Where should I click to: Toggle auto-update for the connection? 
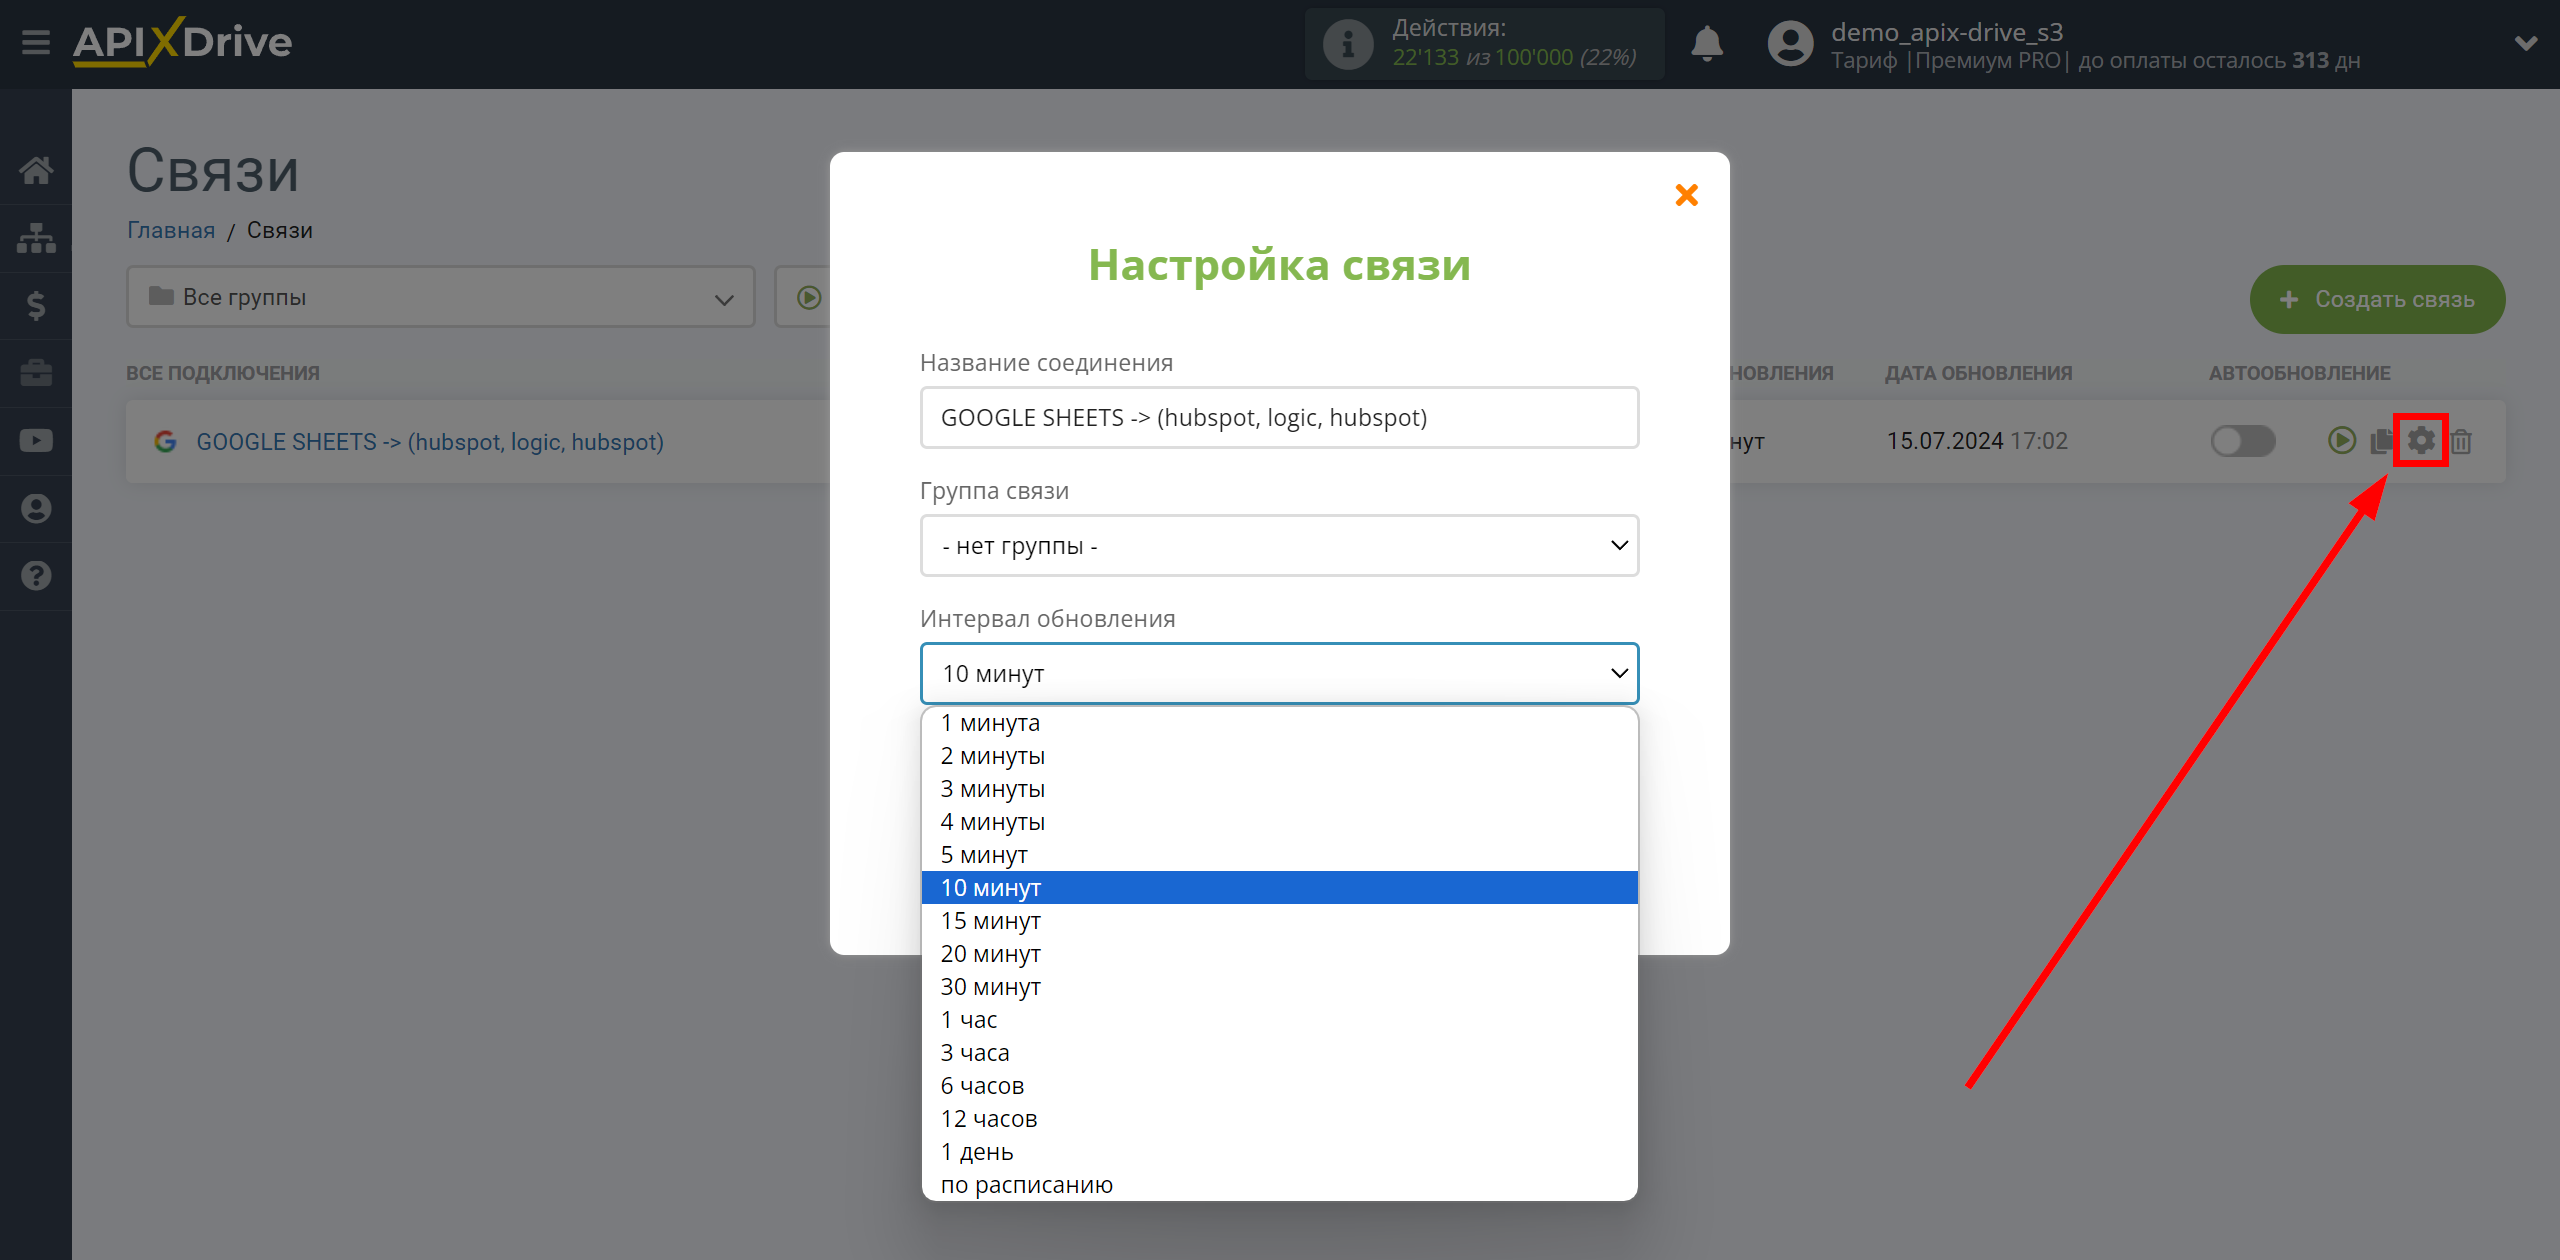[x=2243, y=441]
